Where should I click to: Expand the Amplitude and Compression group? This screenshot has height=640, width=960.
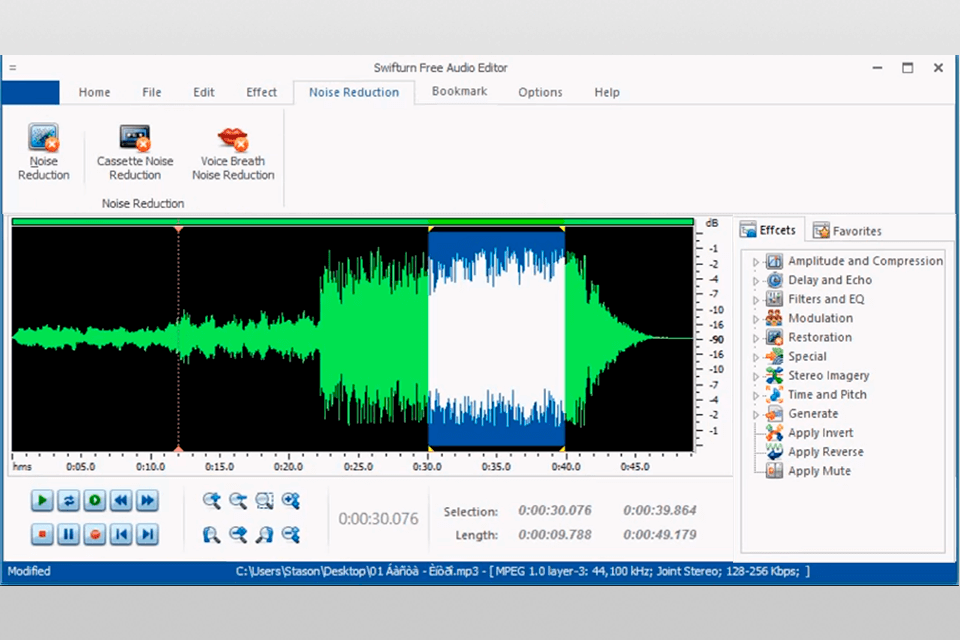click(x=756, y=261)
